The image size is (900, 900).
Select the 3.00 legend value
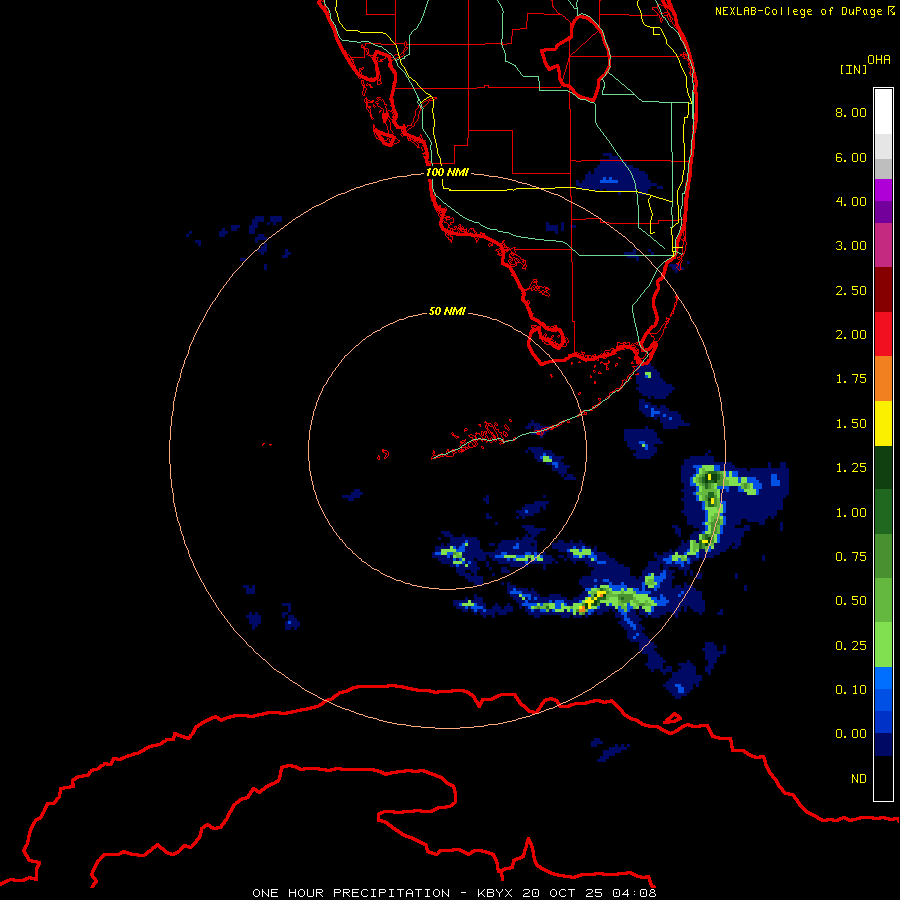(851, 246)
